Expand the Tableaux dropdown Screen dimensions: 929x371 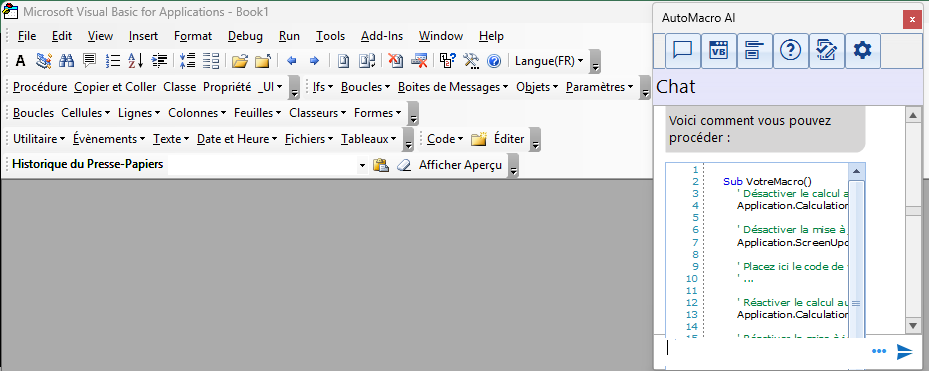pyautogui.click(x=369, y=139)
